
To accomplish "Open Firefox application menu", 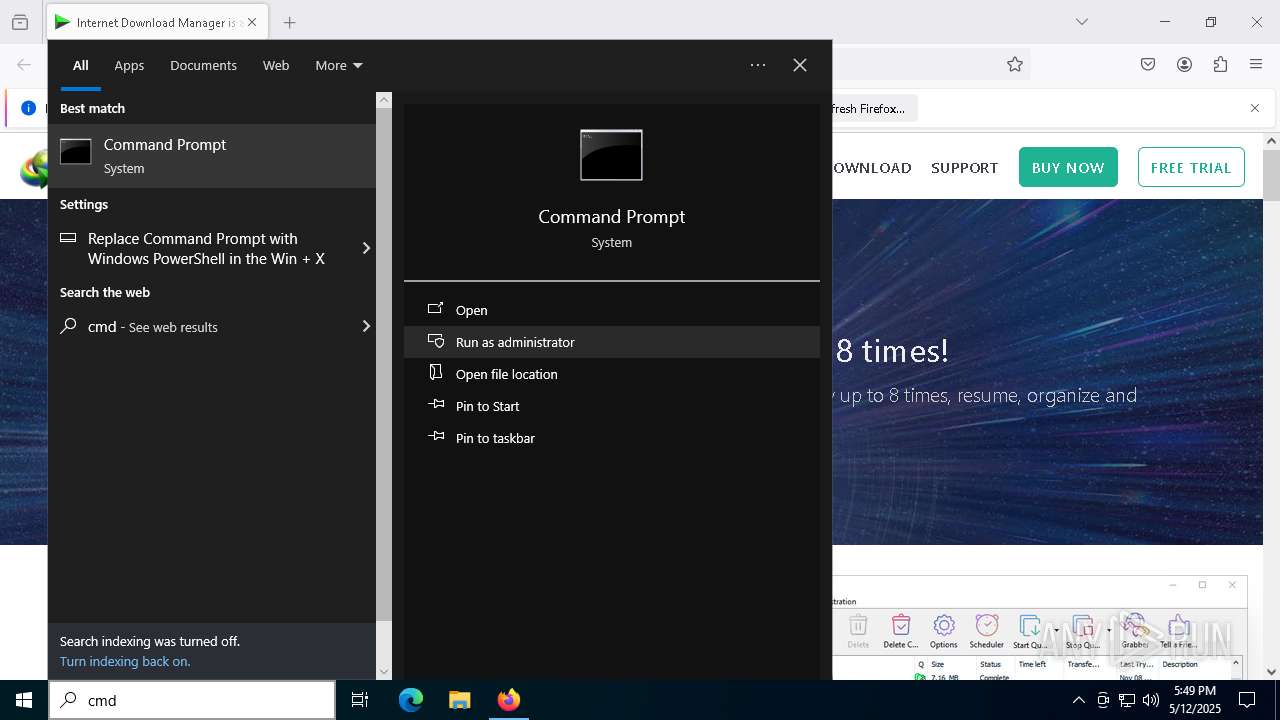I will point(1256,64).
